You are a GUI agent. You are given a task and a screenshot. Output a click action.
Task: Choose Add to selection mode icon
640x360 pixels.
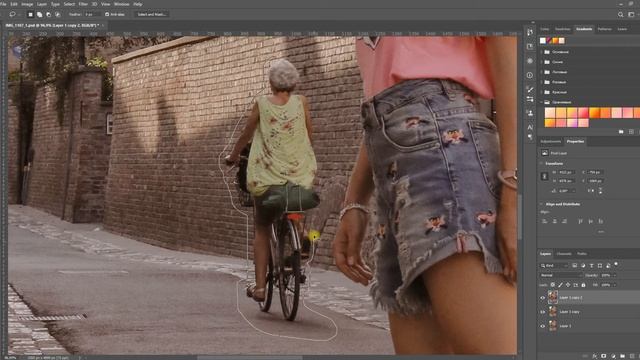[39, 14]
